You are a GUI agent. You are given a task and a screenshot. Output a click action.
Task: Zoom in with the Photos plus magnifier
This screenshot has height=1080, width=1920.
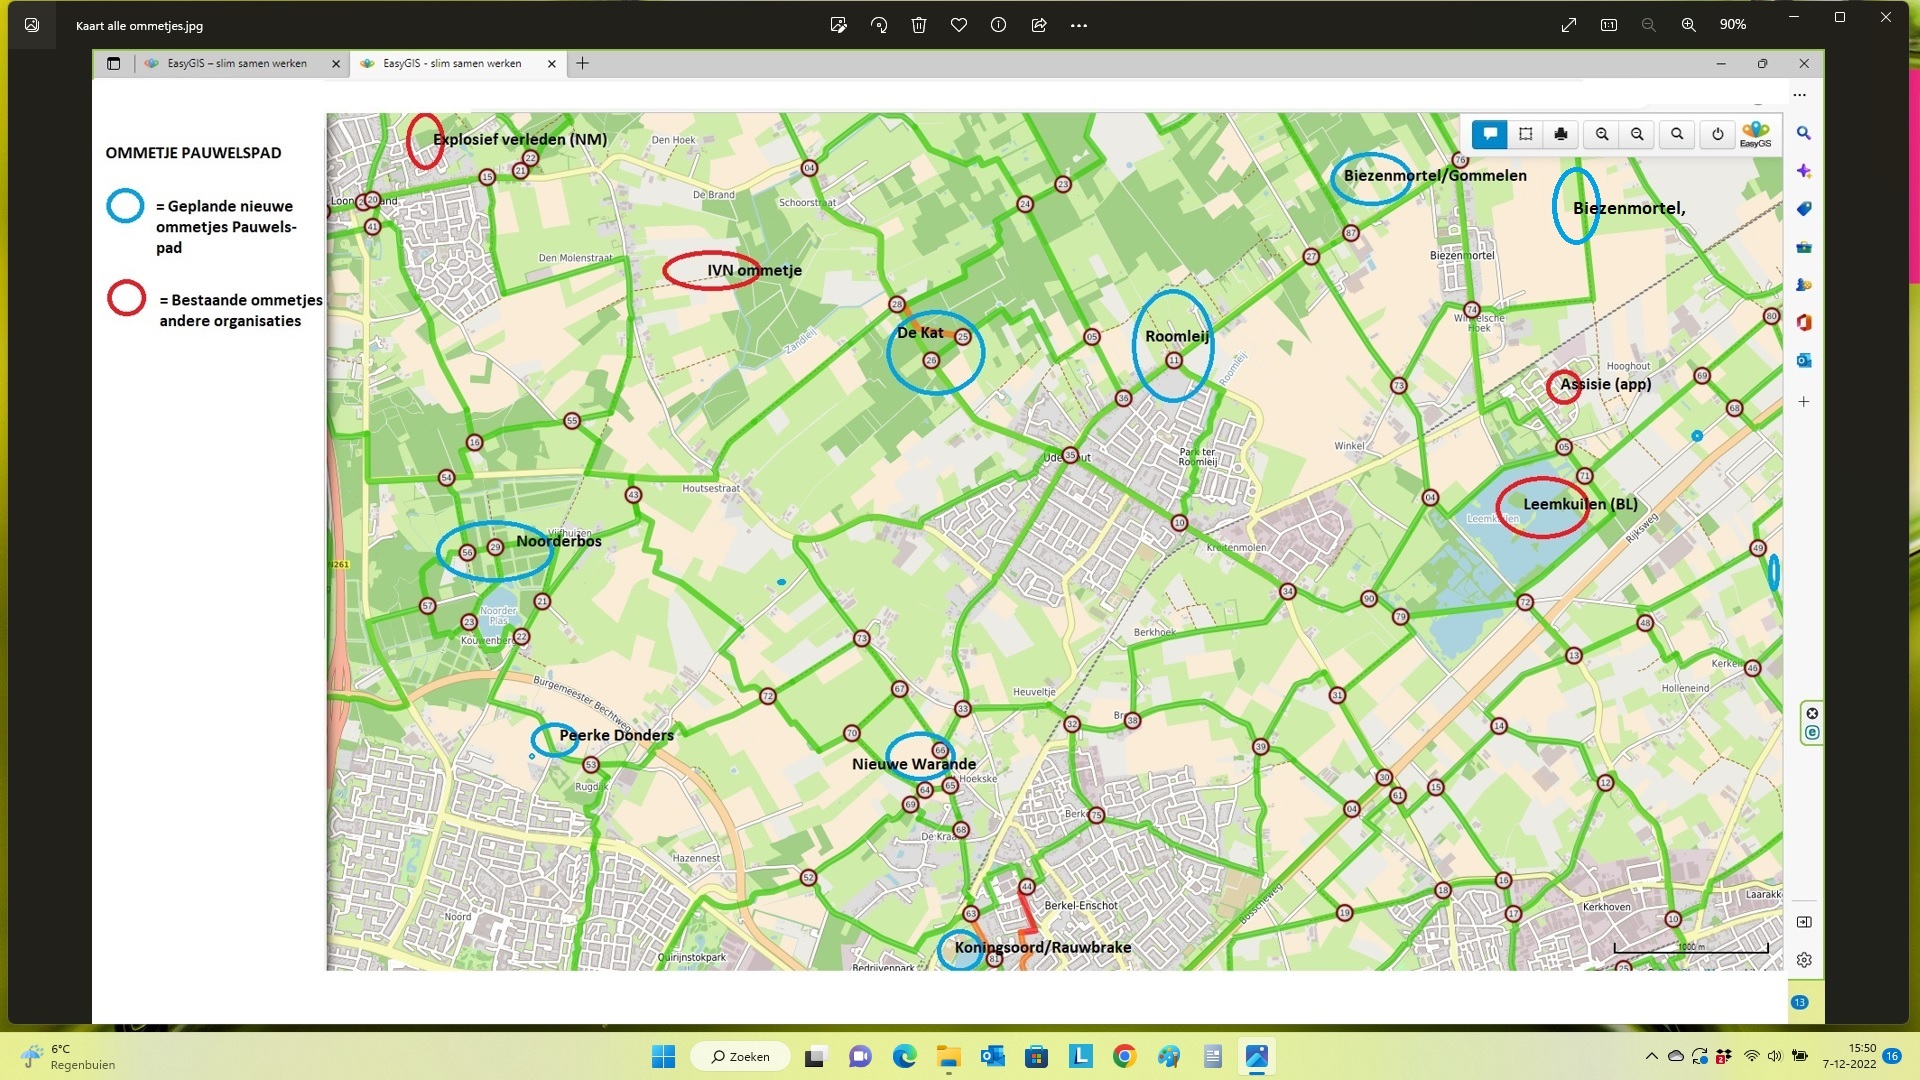pos(1689,25)
